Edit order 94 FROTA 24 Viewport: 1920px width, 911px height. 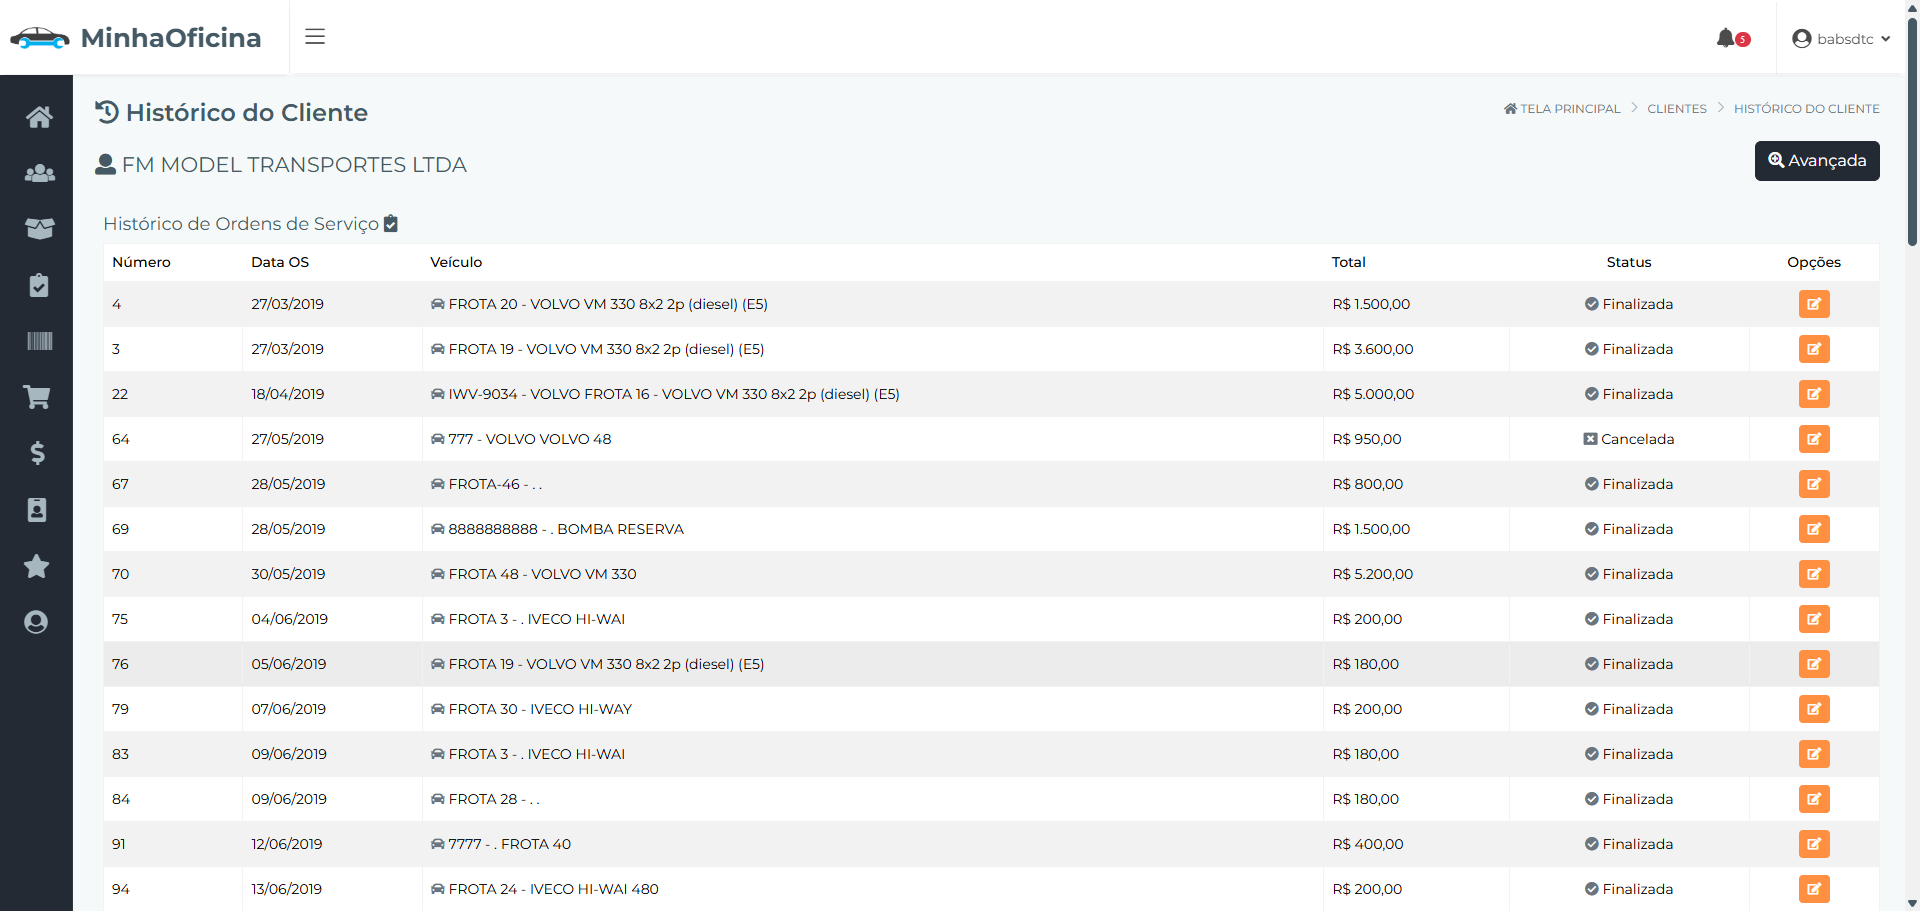[1814, 889]
